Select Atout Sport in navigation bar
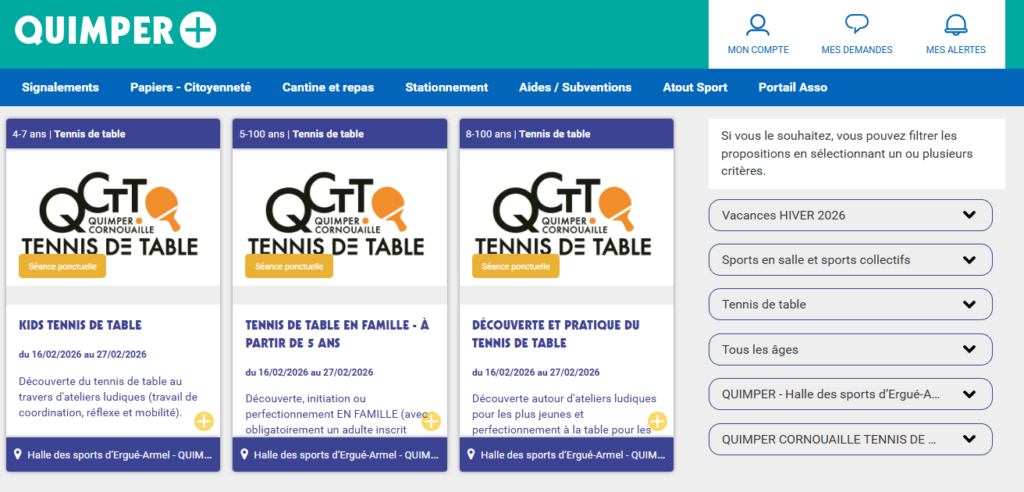This screenshot has height=492, width=1024. pos(695,87)
